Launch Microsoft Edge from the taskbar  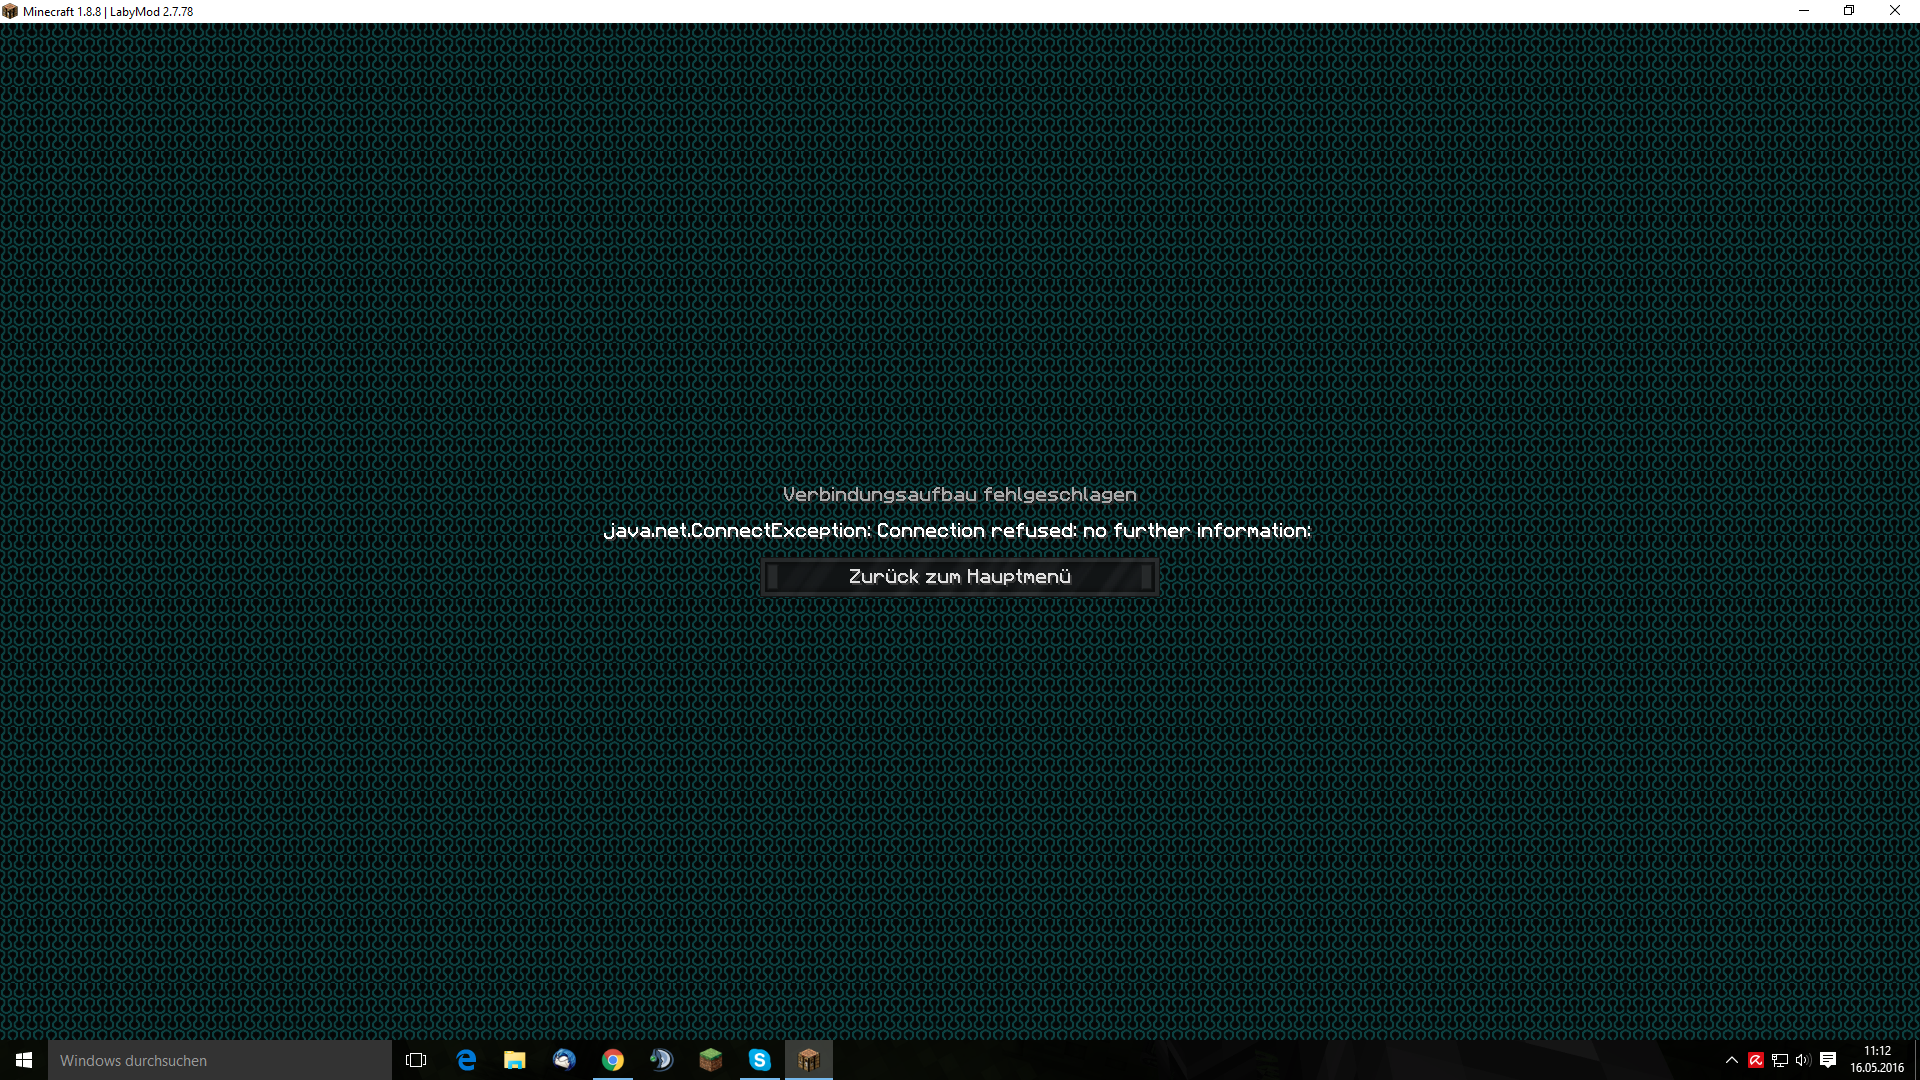(466, 1060)
